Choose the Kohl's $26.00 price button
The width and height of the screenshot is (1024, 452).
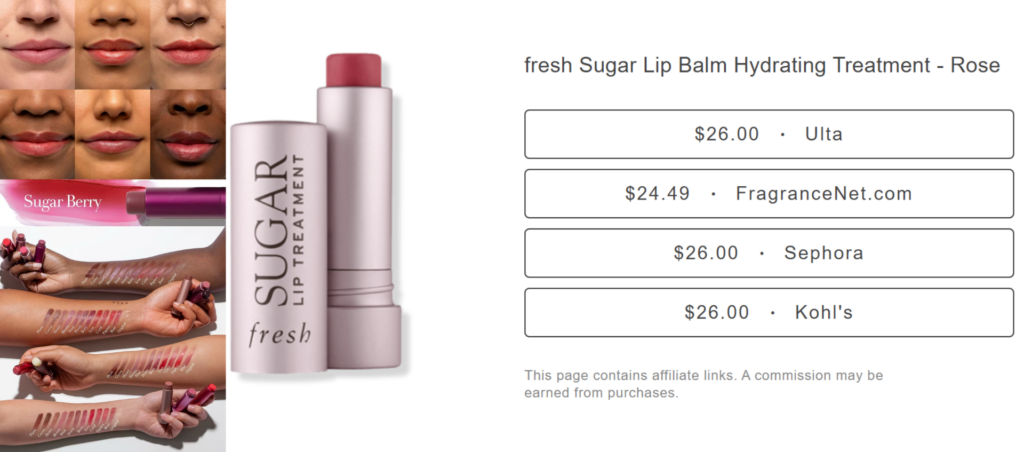click(x=768, y=313)
